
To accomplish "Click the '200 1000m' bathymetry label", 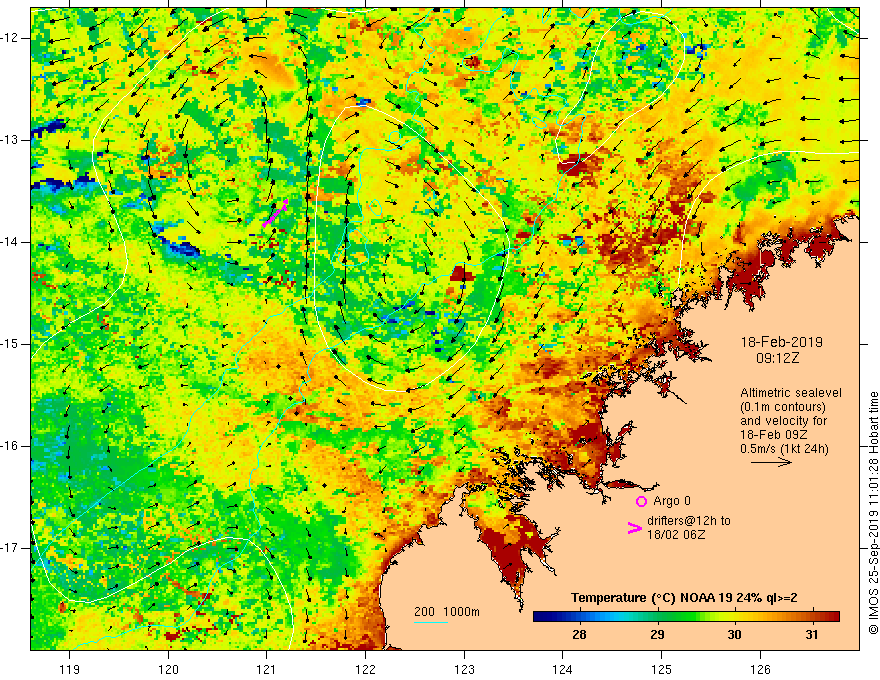I will [447, 612].
